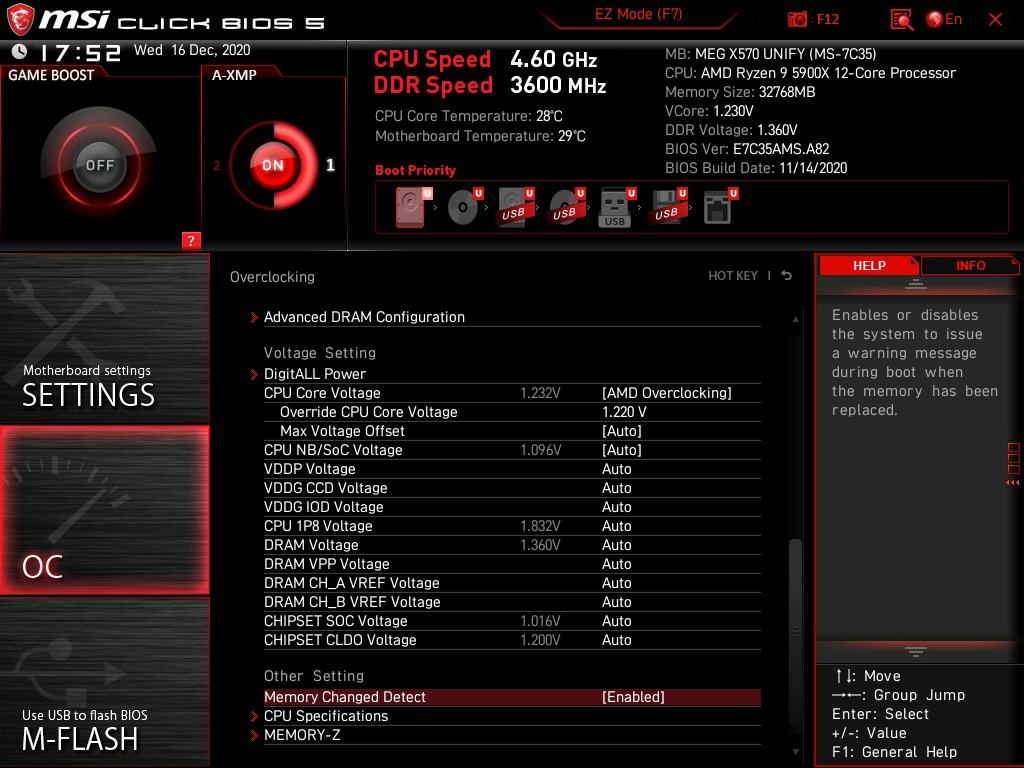This screenshot has width=1024, height=768.
Task: Click the scrollbar down arrow
Action: [795, 752]
